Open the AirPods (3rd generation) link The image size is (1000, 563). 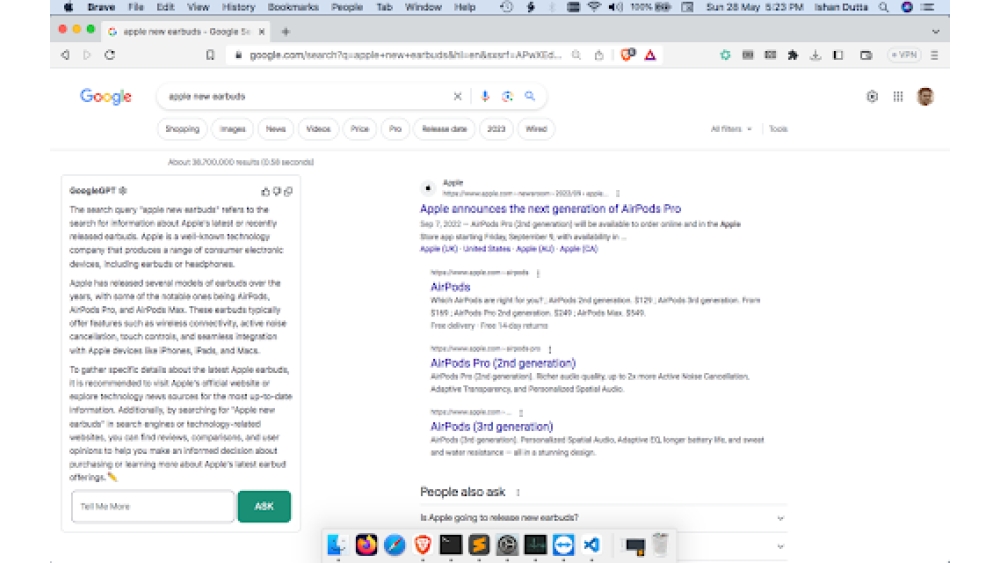pos(492,427)
